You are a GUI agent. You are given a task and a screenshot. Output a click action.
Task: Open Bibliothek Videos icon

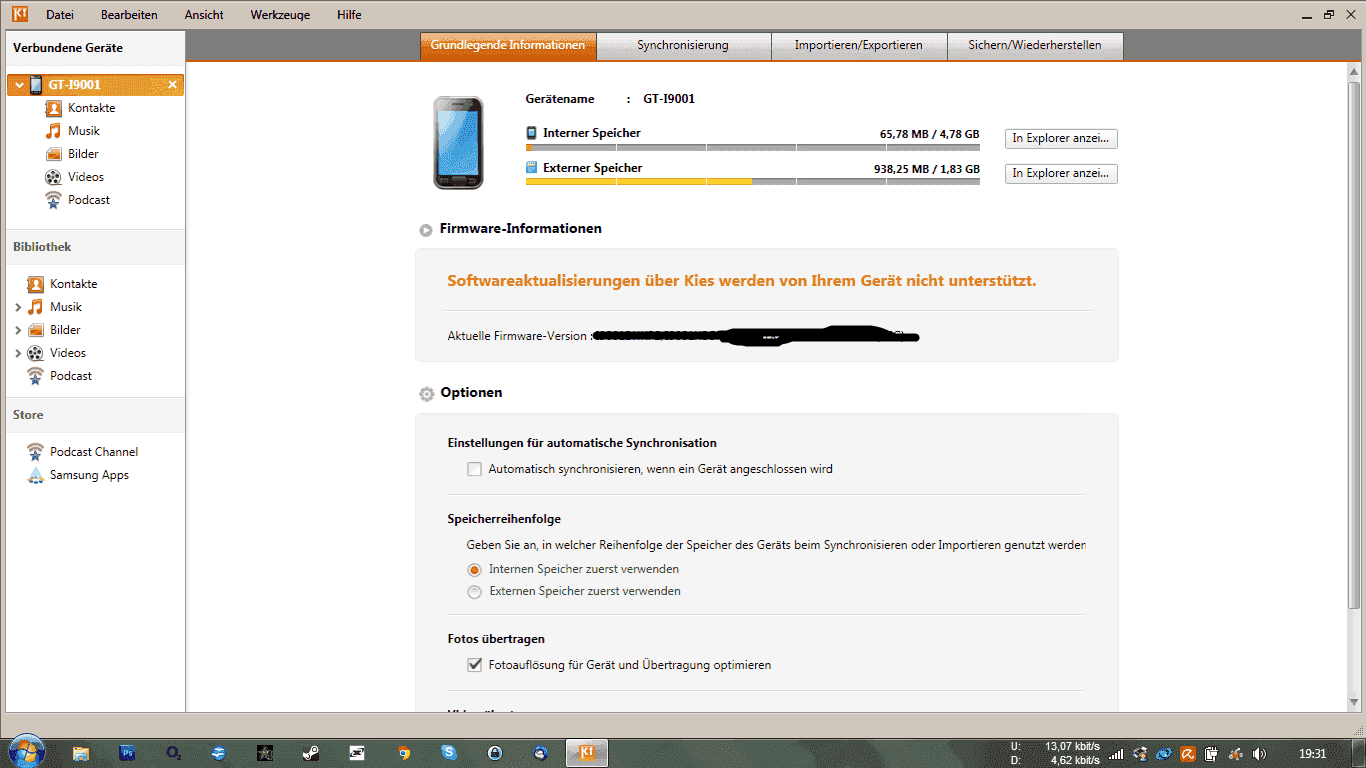[35, 353]
